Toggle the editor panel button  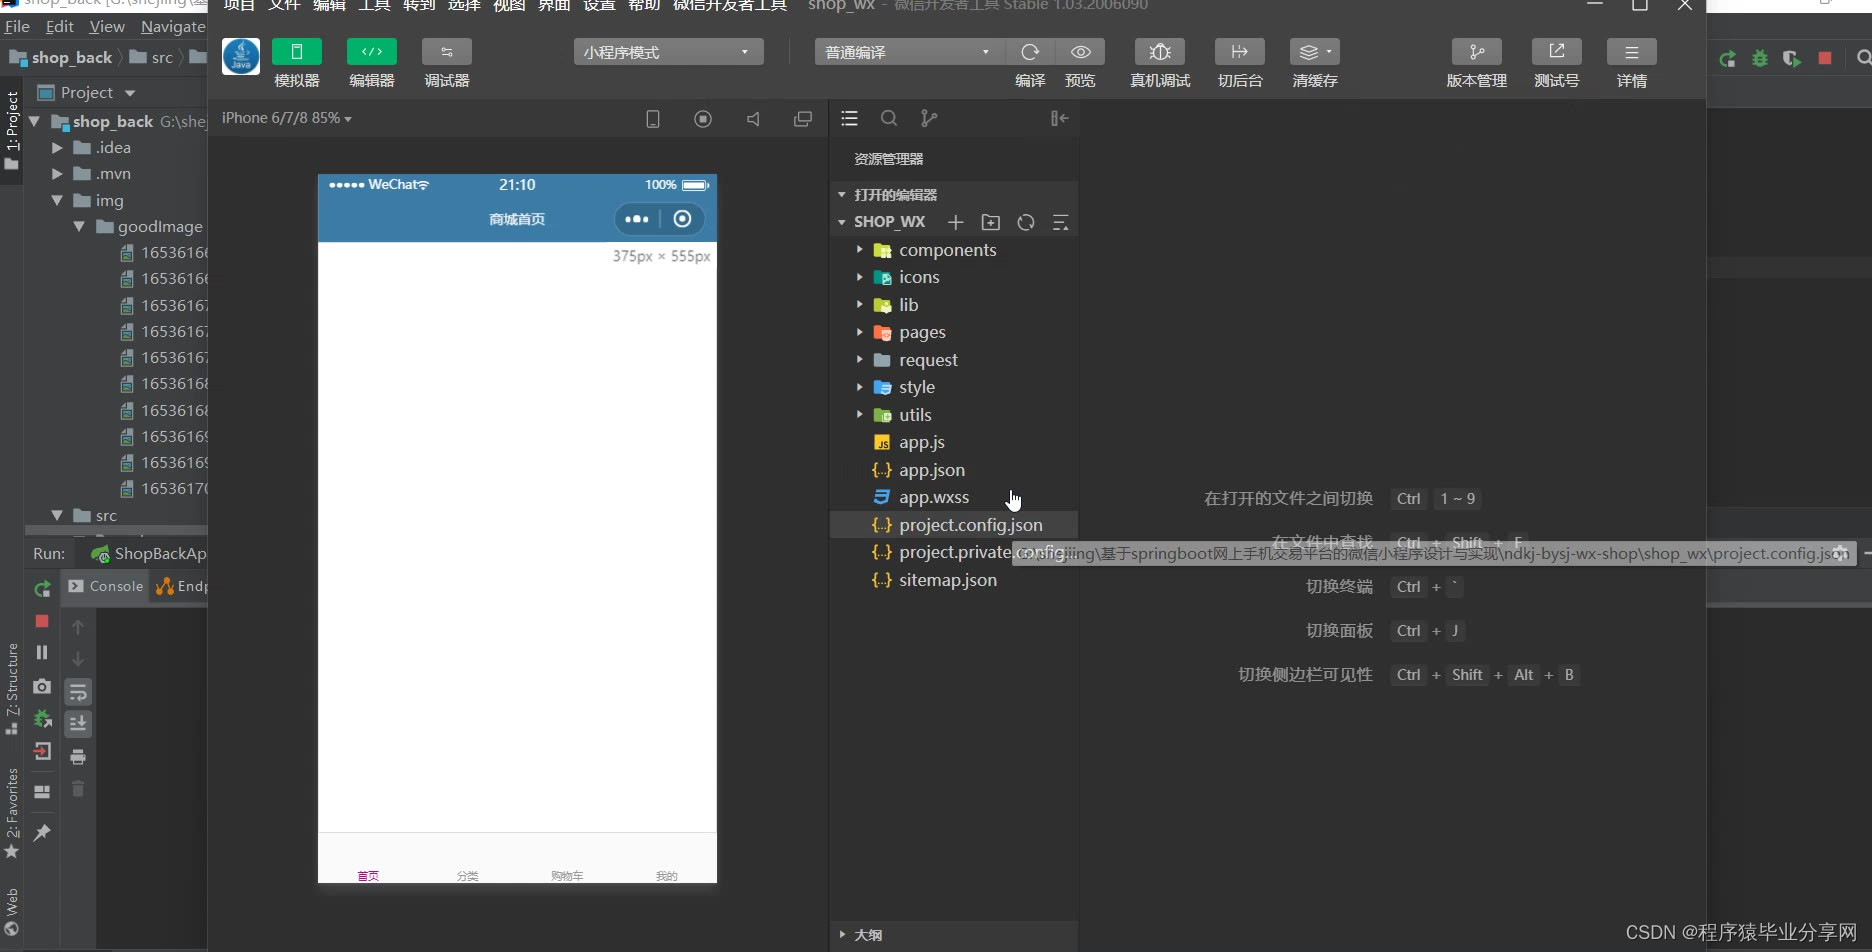(x=371, y=52)
